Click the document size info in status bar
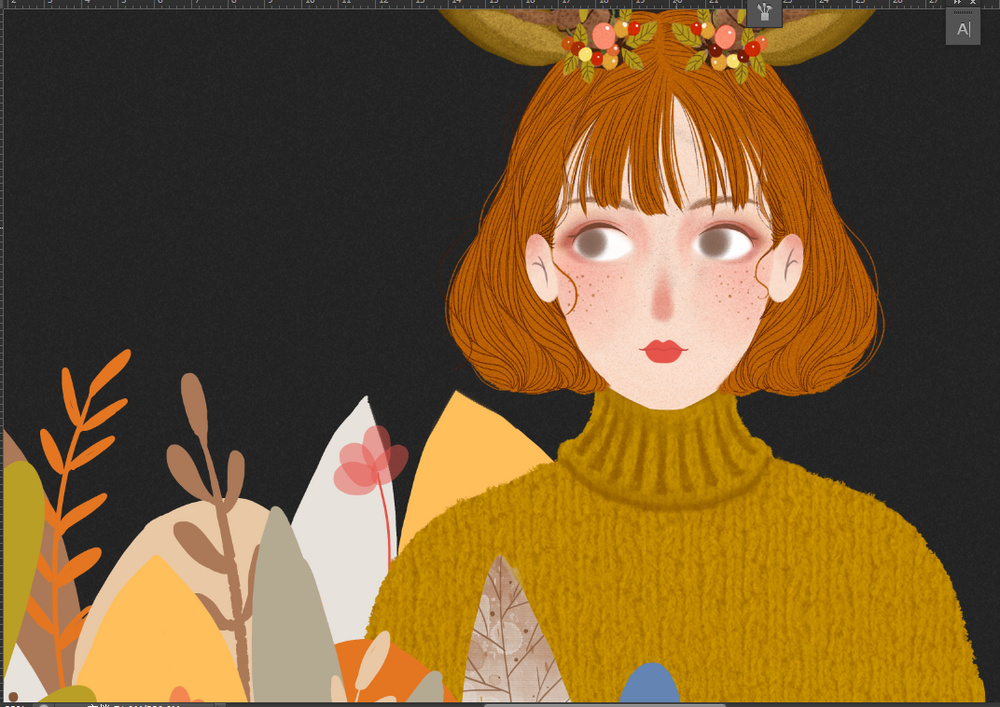This screenshot has width=1000, height=707. click(133, 705)
